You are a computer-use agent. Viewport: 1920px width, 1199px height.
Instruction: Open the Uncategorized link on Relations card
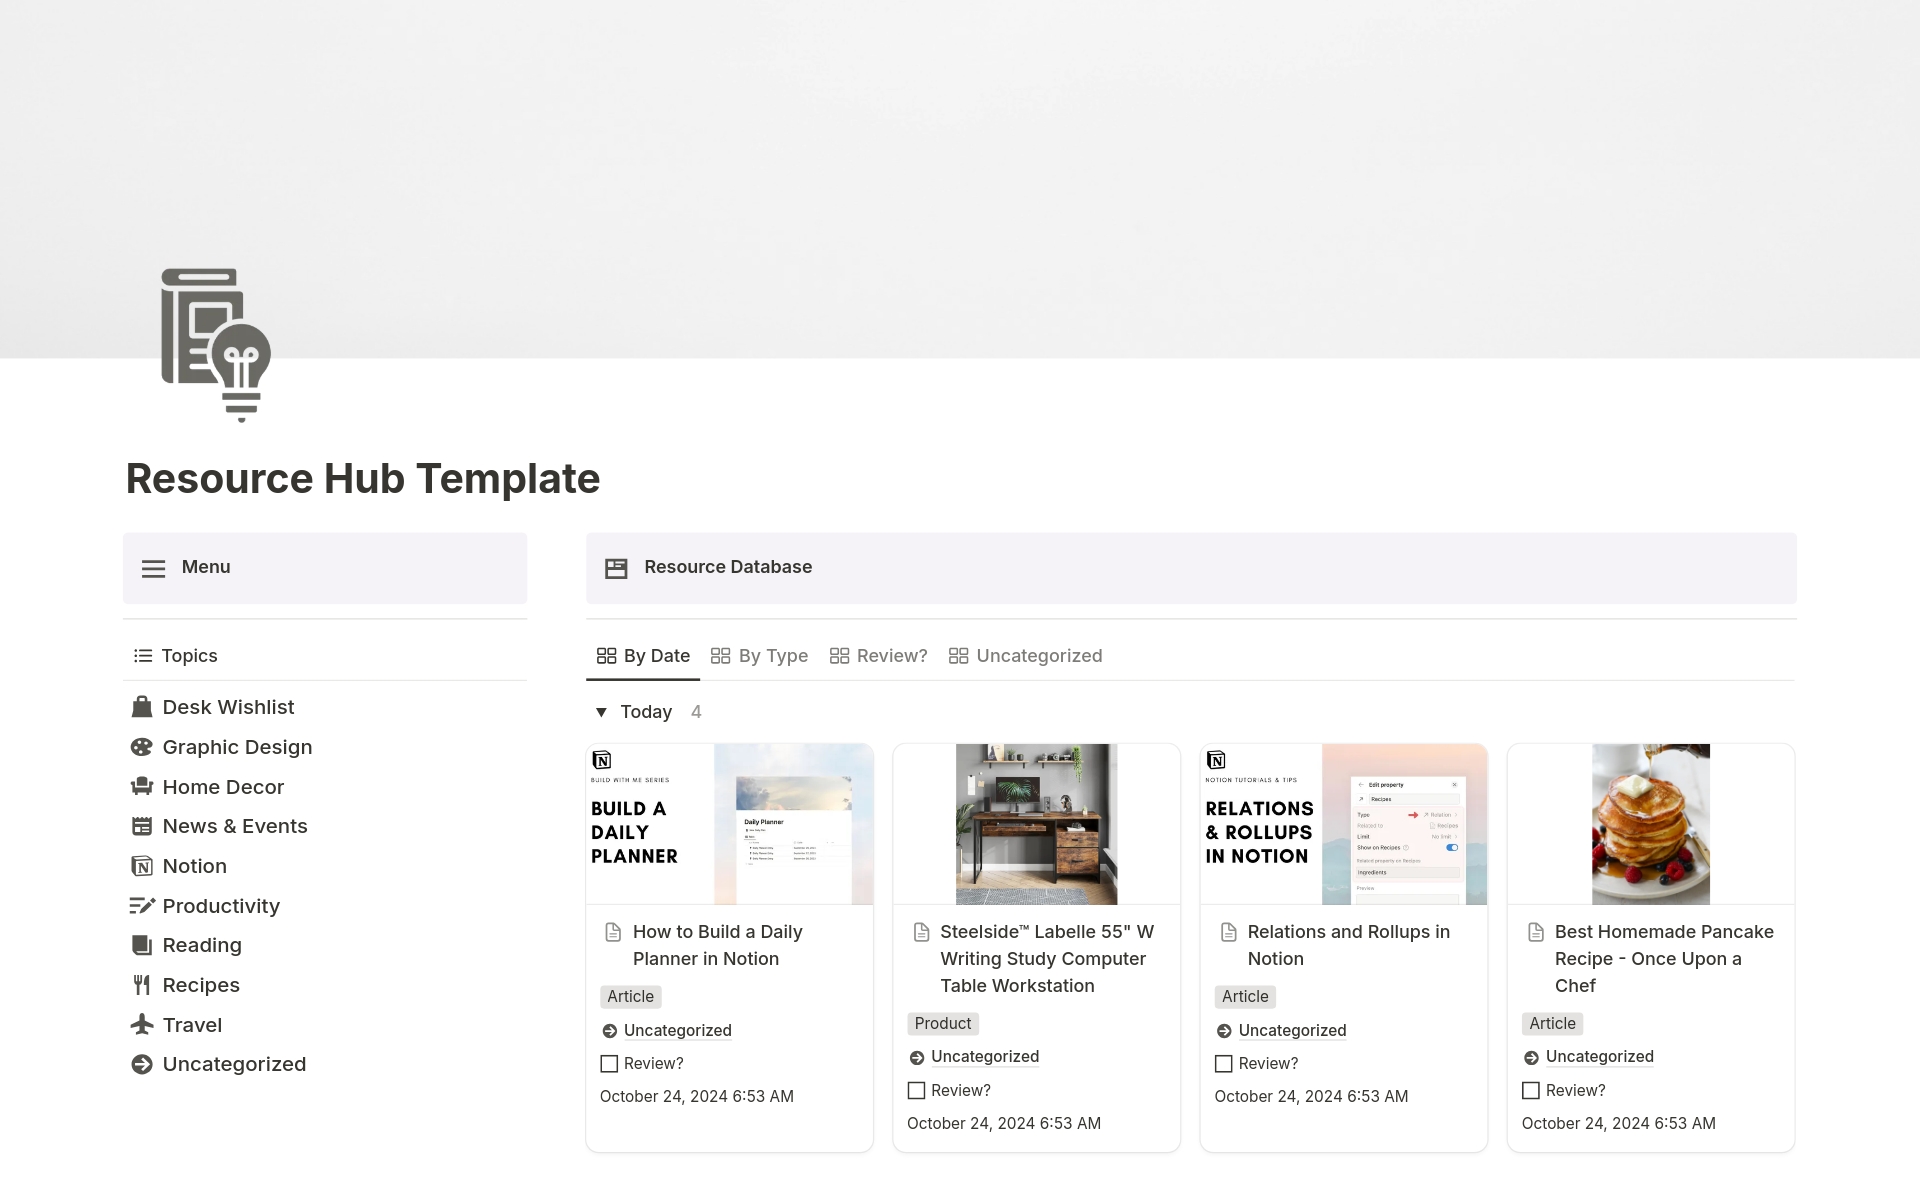(x=1292, y=1030)
